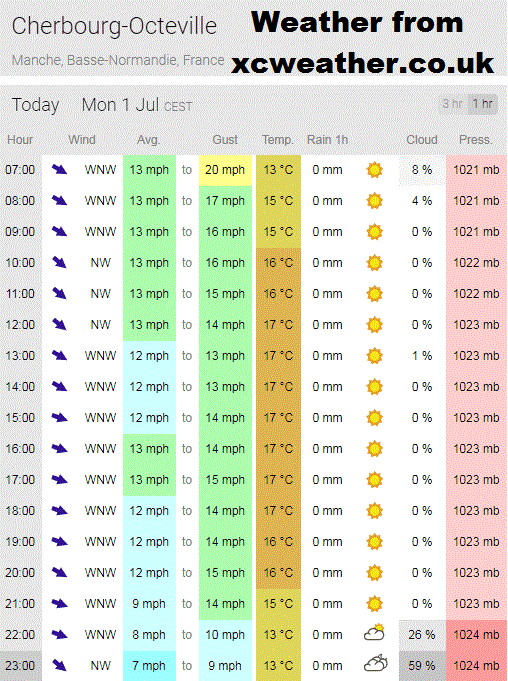Switch to 1 hr forecast view

pos(482,104)
